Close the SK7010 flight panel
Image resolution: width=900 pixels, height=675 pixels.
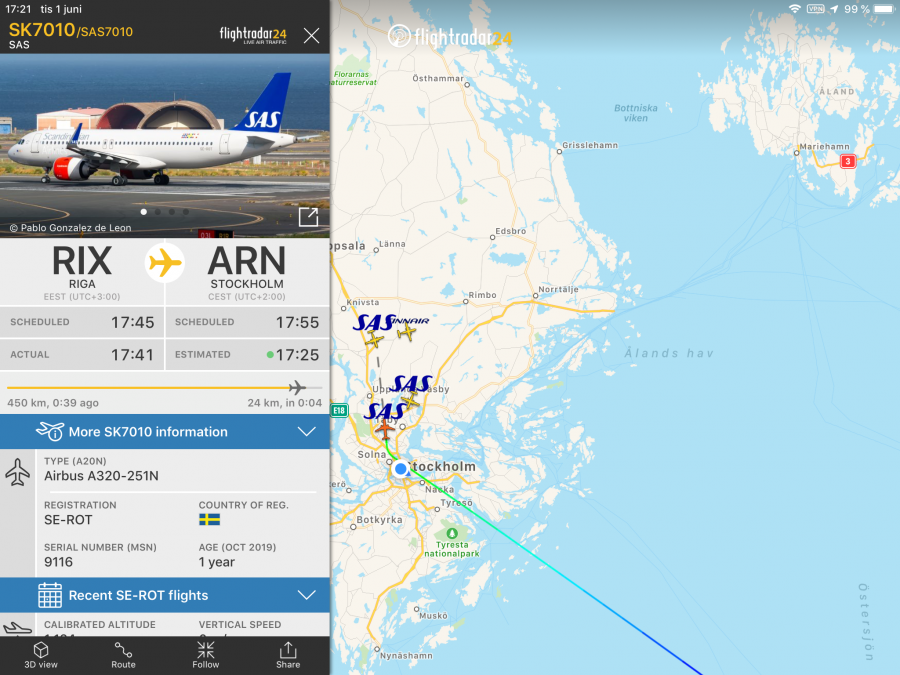[x=311, y=36]
